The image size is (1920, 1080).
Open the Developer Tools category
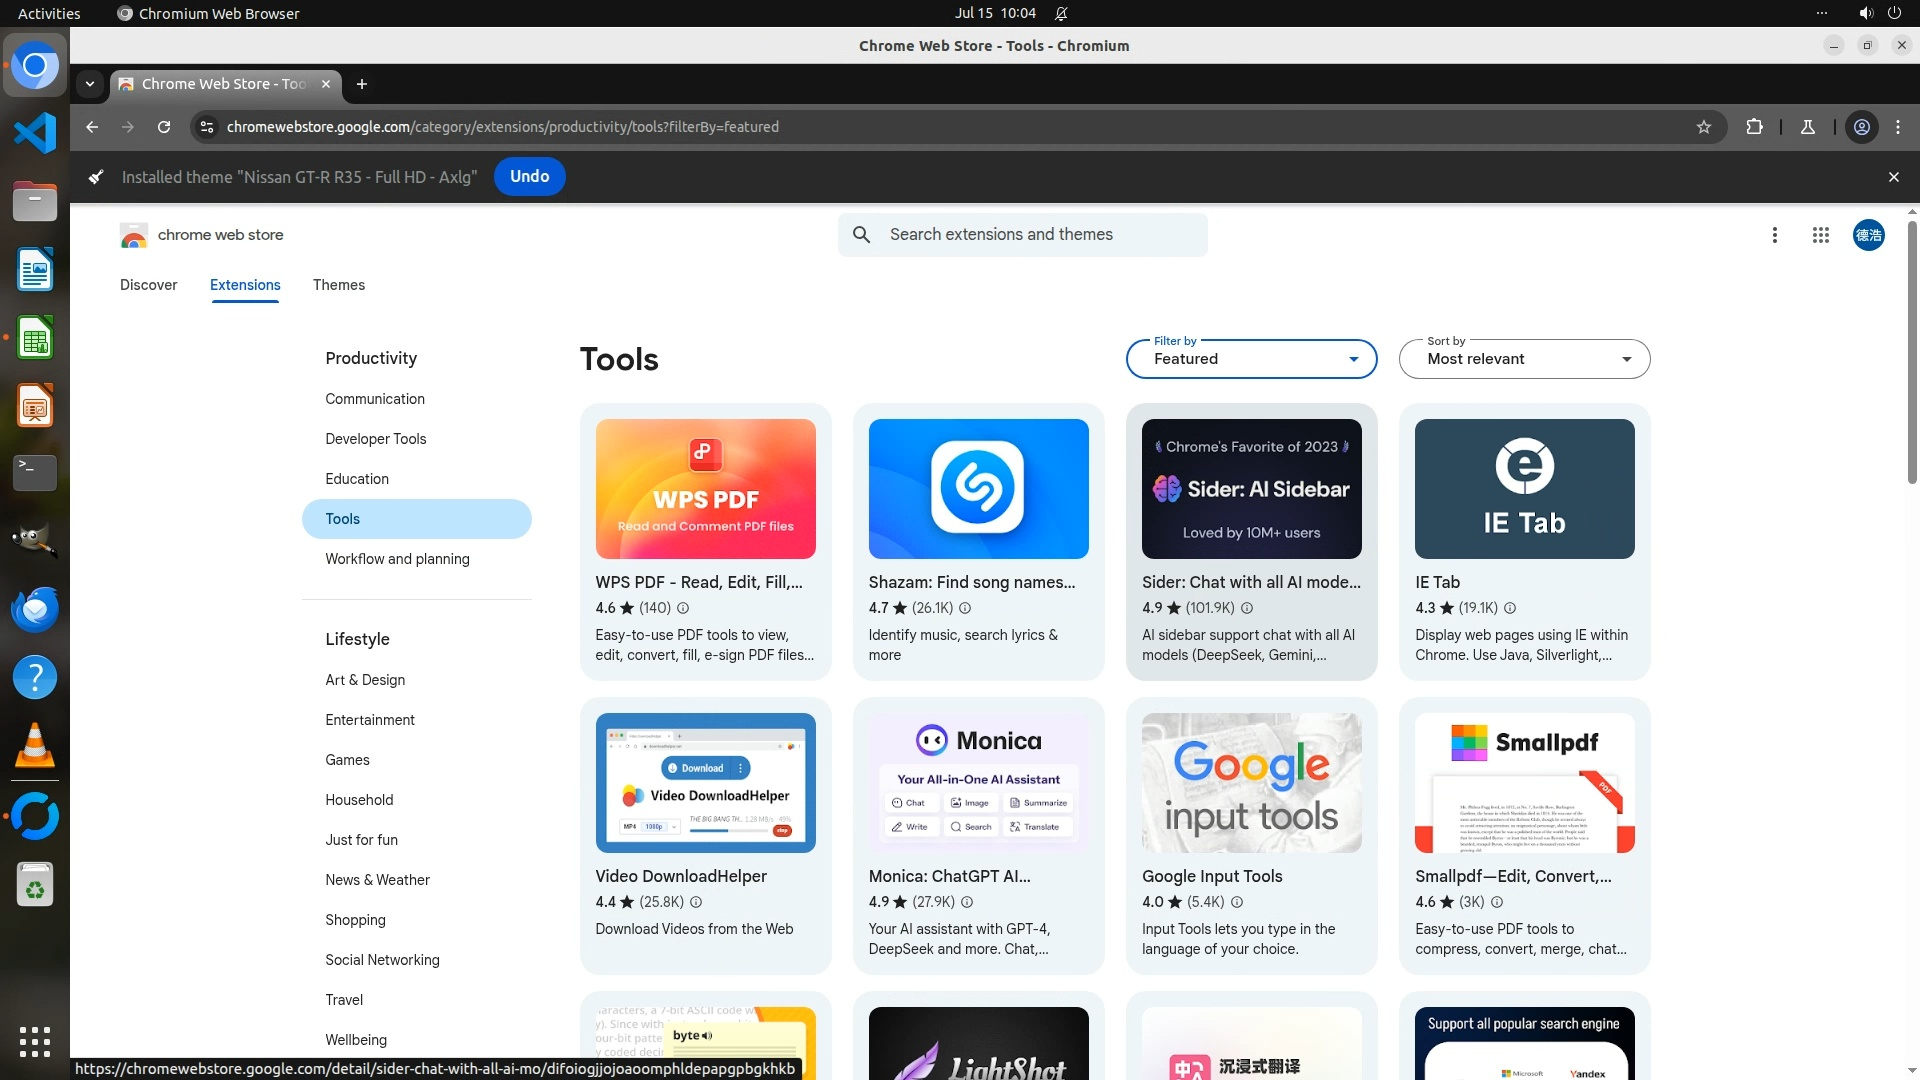(375, 439)
